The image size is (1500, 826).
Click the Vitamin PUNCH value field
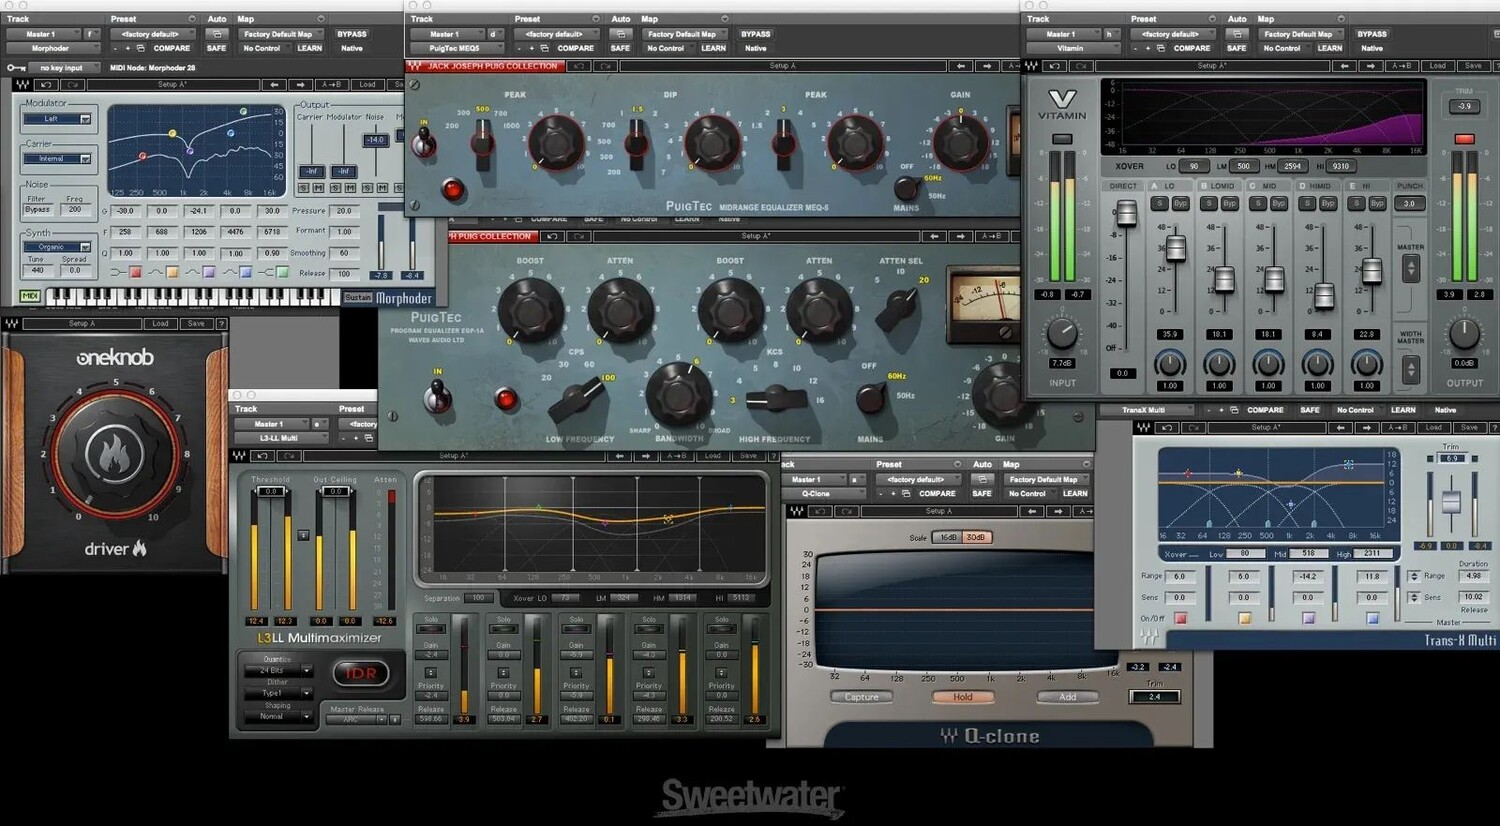click(1410, 203)
